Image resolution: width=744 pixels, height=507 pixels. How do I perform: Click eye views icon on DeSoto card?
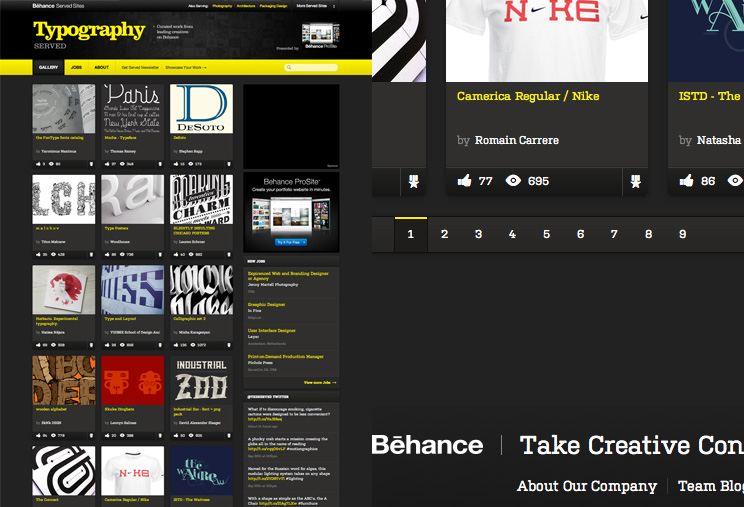point(190,164)
